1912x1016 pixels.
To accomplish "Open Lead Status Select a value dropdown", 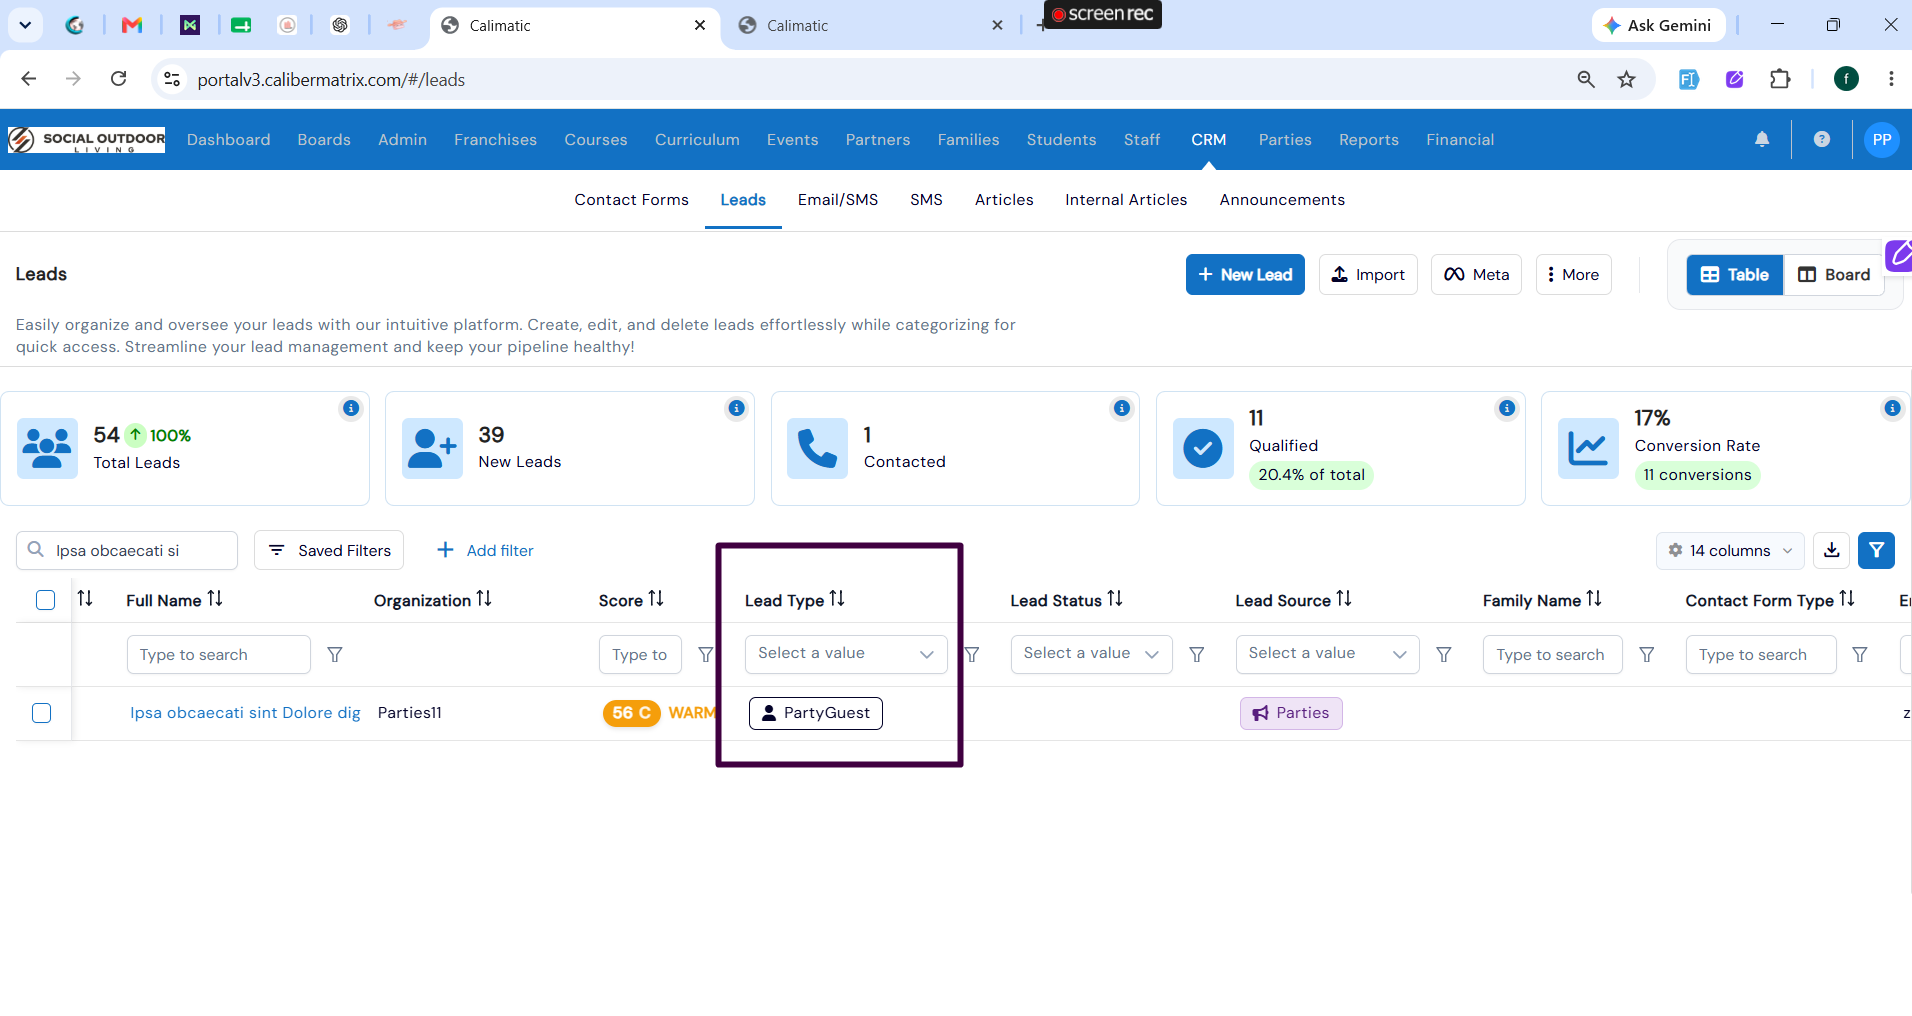I will [x=1091, y=654].
